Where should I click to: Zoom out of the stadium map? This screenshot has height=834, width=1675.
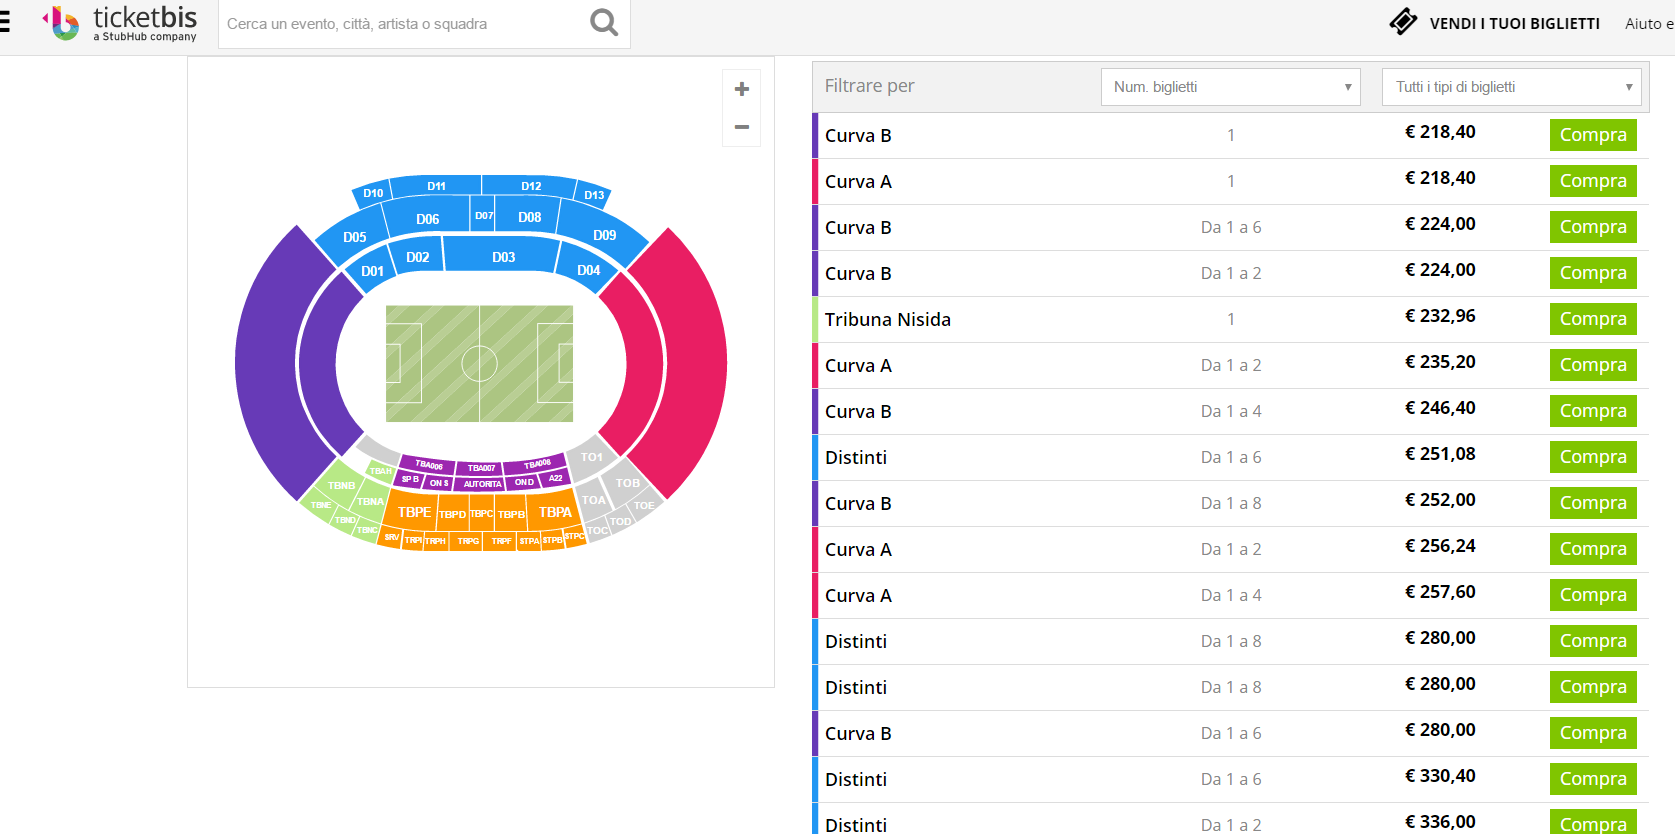pyautogui.click(x=741, y=127)
